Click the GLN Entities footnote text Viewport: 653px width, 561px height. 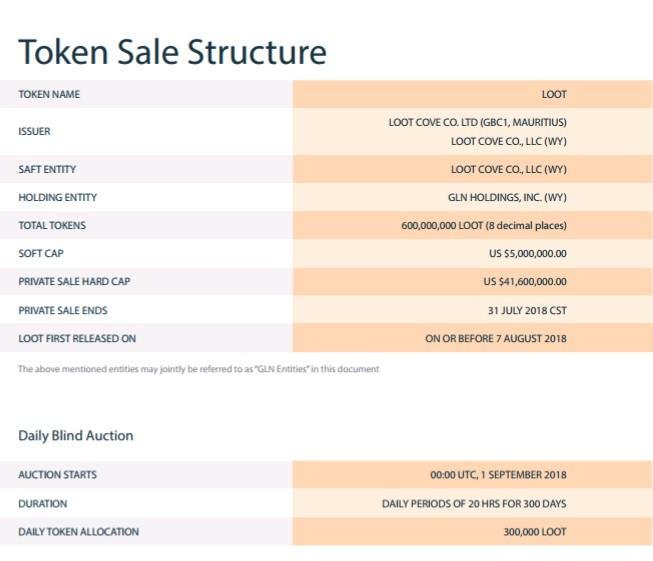tap(199, 369)
